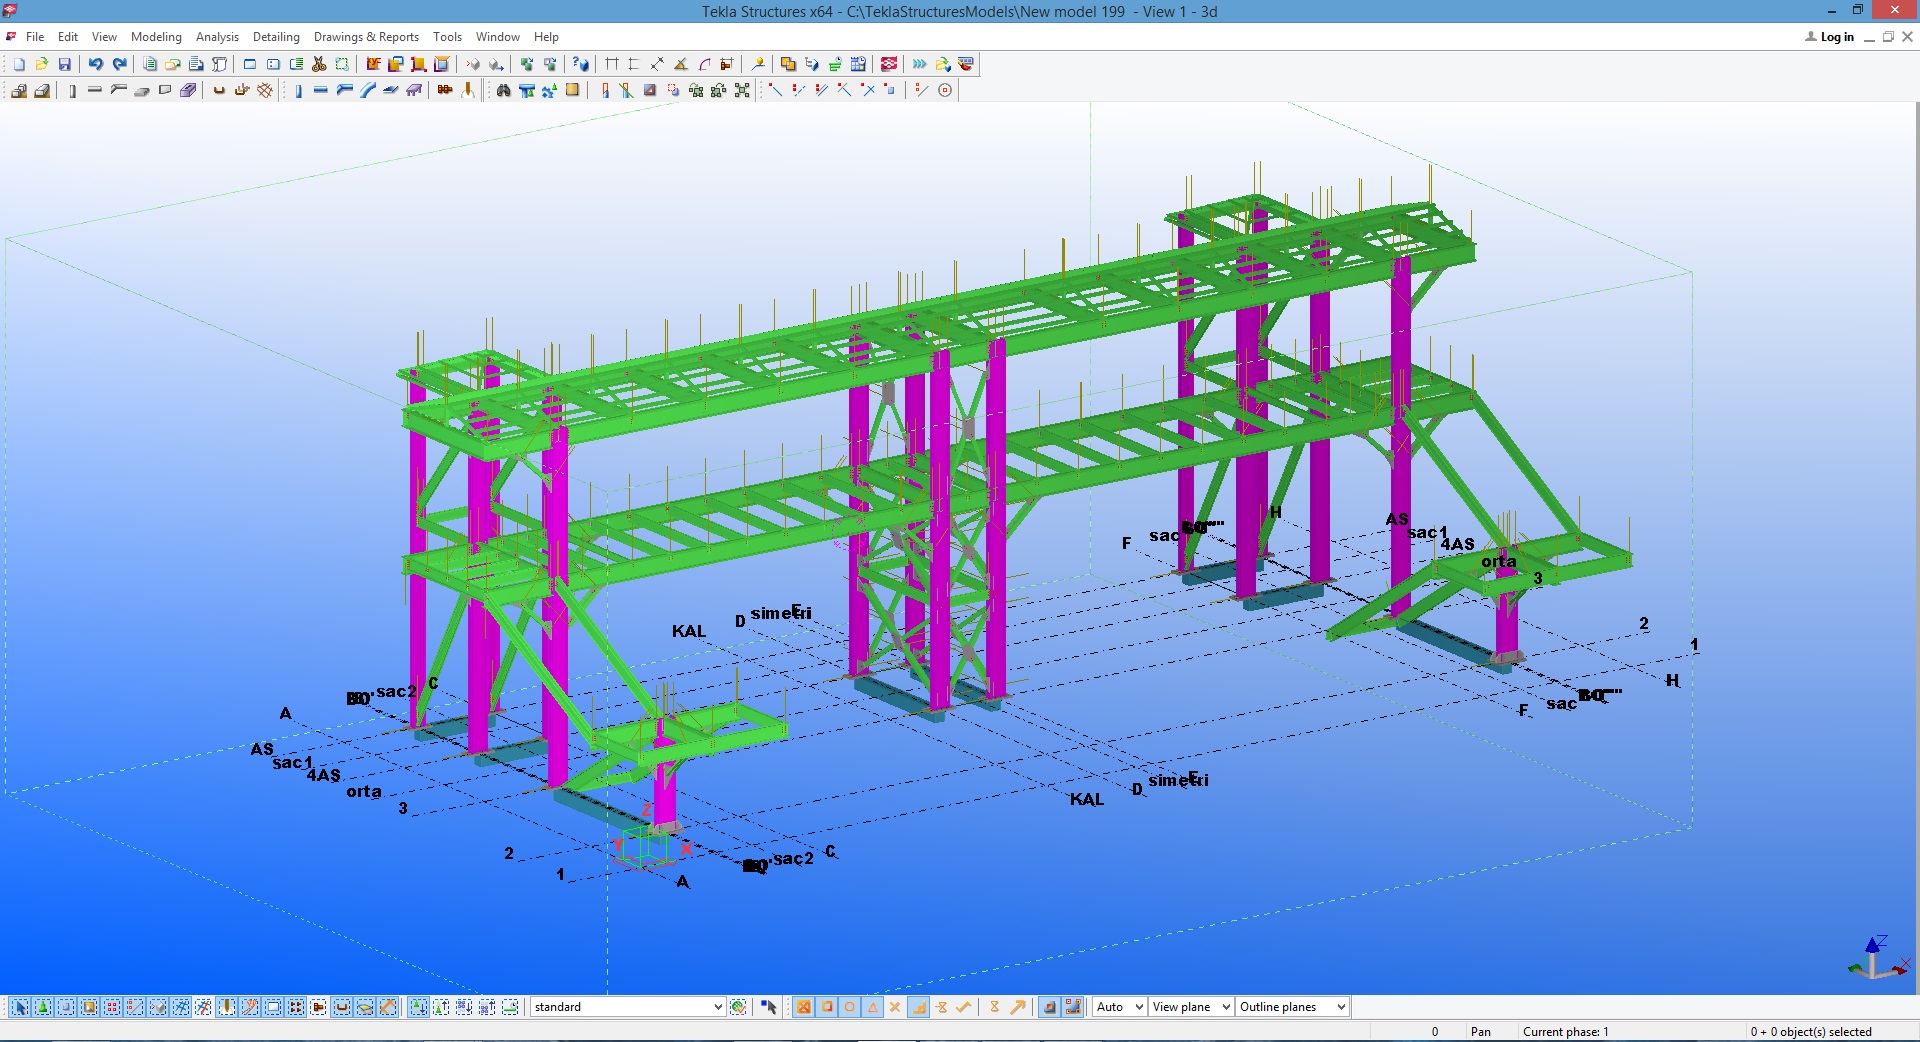Select the Create steel column tool
The image size is (1920, 1042).
tap(298, 91)
